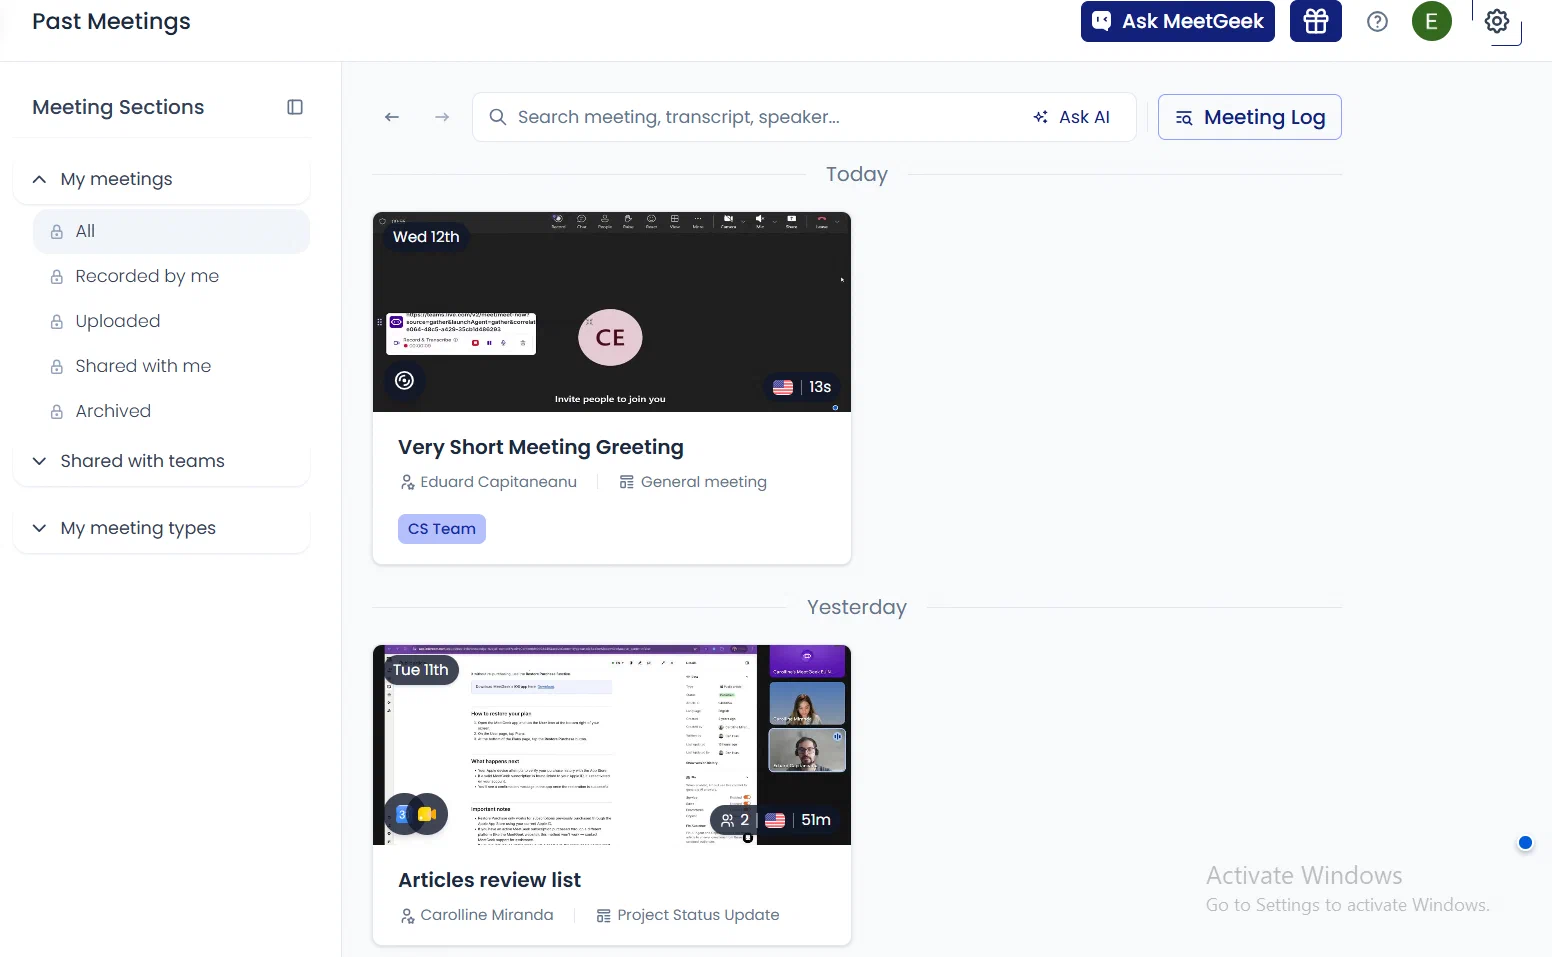Click the US flag on the 51m meeting
This screenshot has width=1552, height=957.
775,820
